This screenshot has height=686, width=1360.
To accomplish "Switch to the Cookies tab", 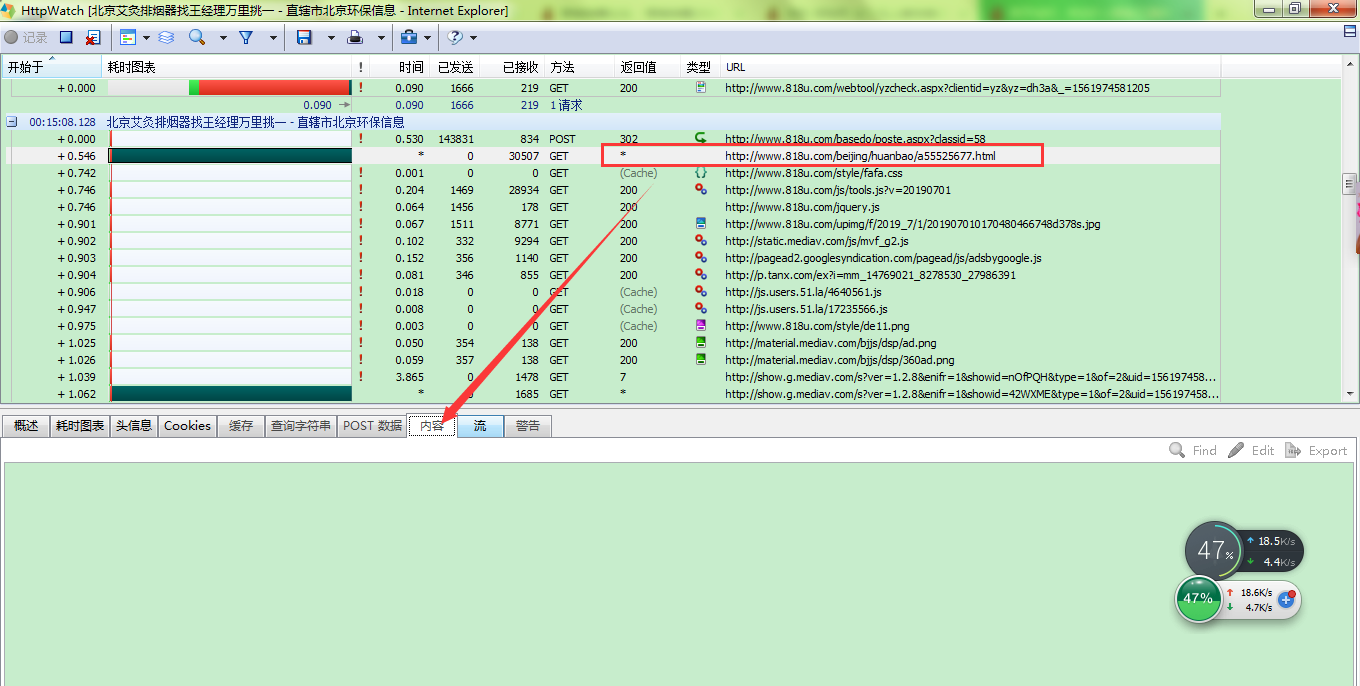I will [x=187, y=426].
